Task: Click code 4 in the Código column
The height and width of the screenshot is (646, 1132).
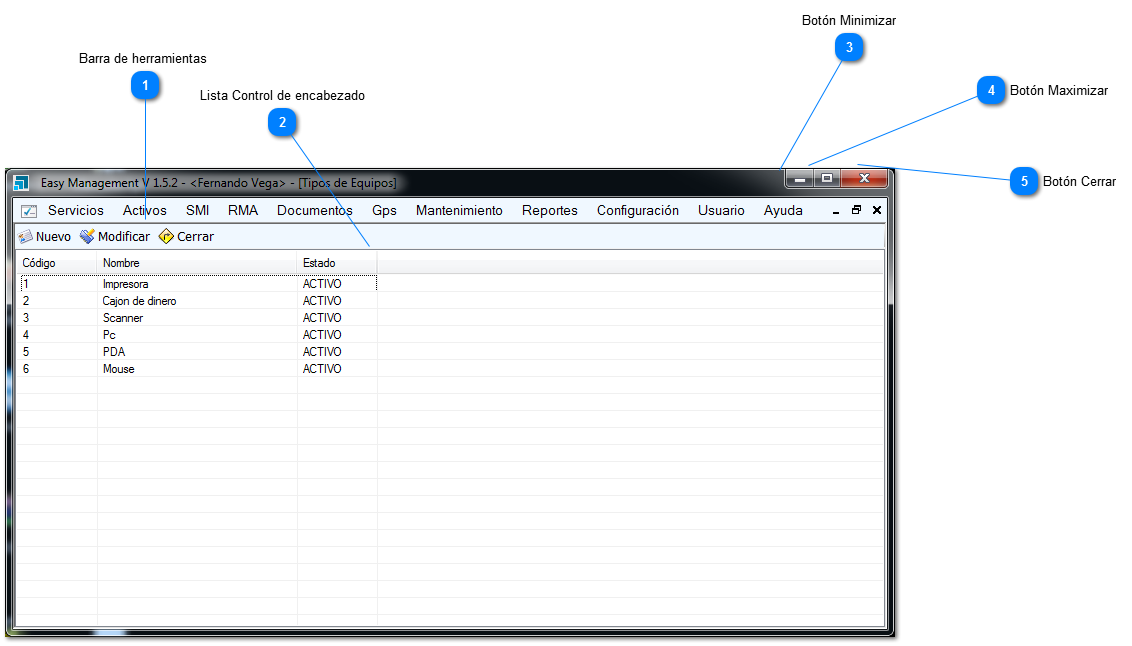Action: pyautogui.click(x=26, y=335)
